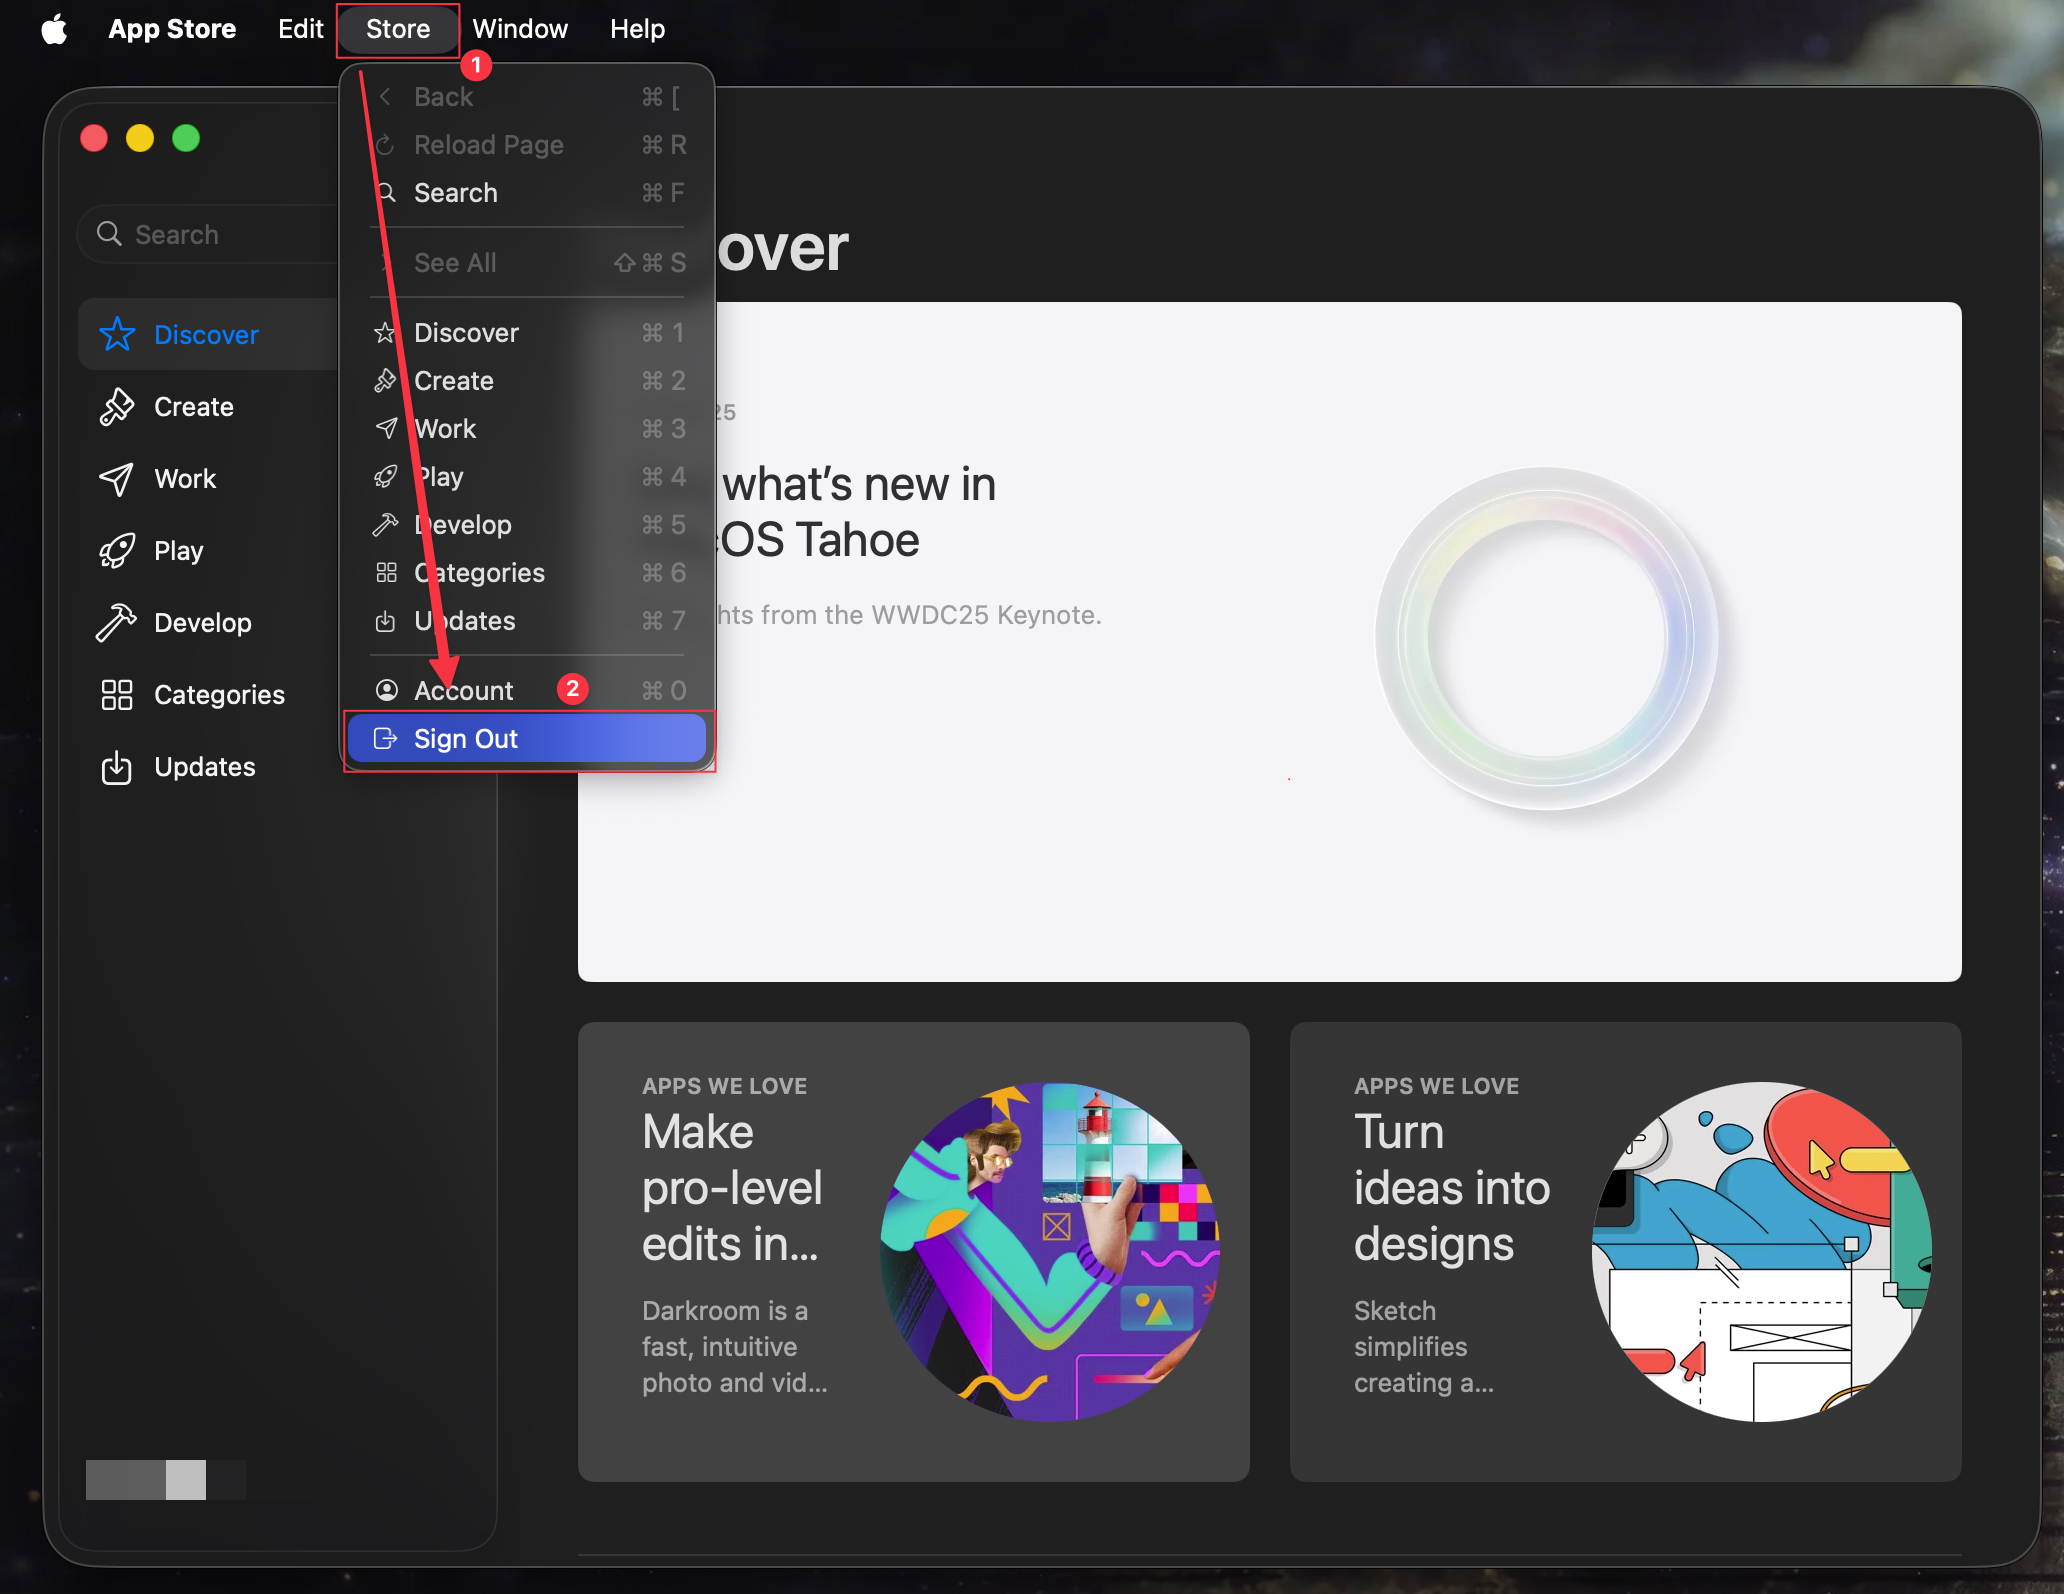Select Categories in the Store dropdown menu

(x=479, y=573)
